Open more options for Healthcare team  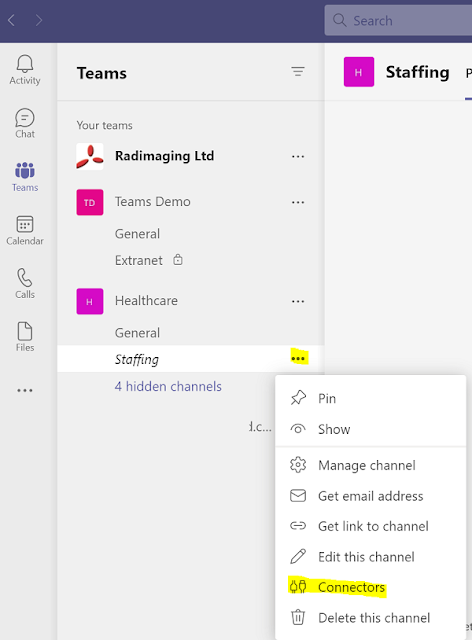click(298, 301)
